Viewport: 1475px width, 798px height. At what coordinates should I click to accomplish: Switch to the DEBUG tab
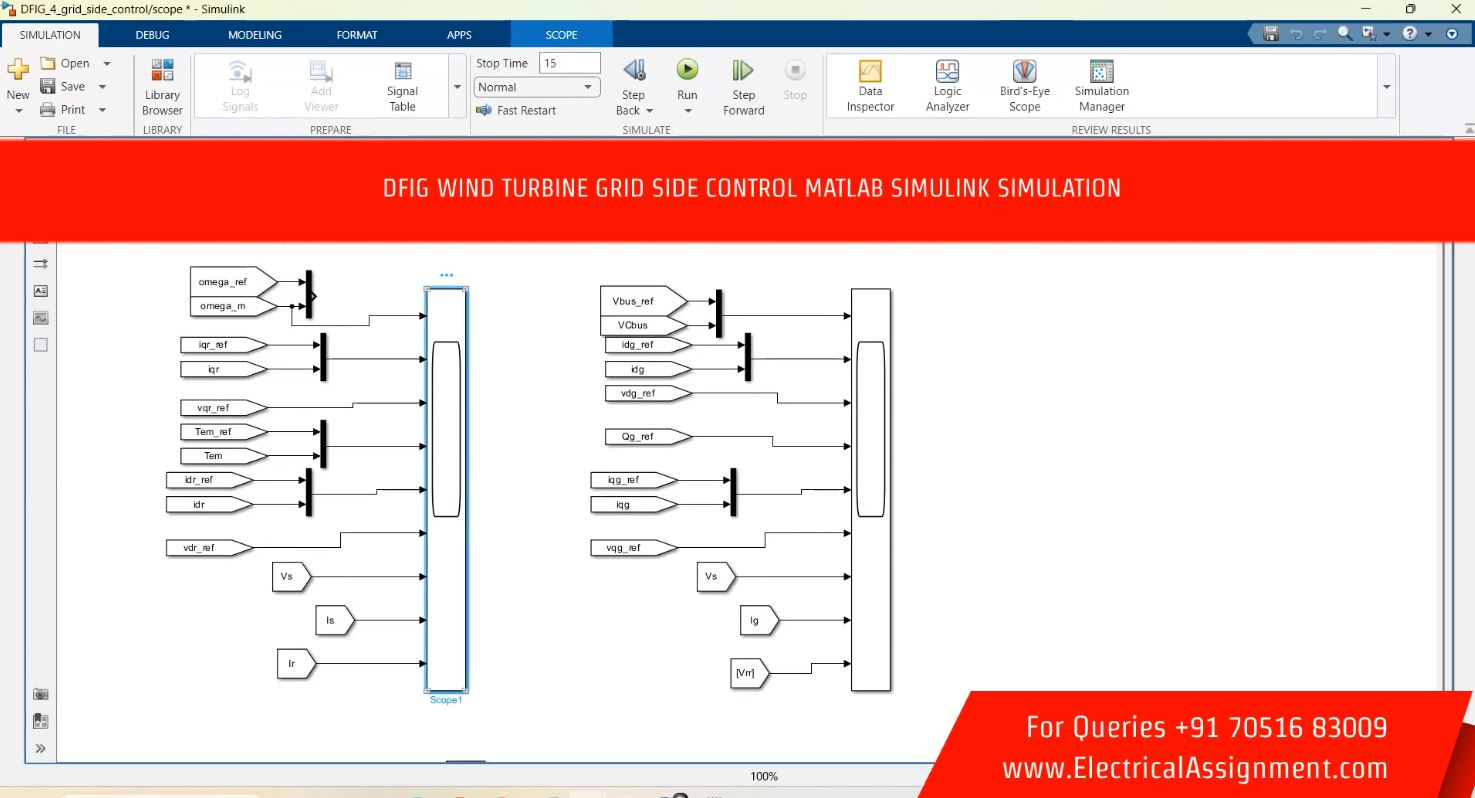153,35
